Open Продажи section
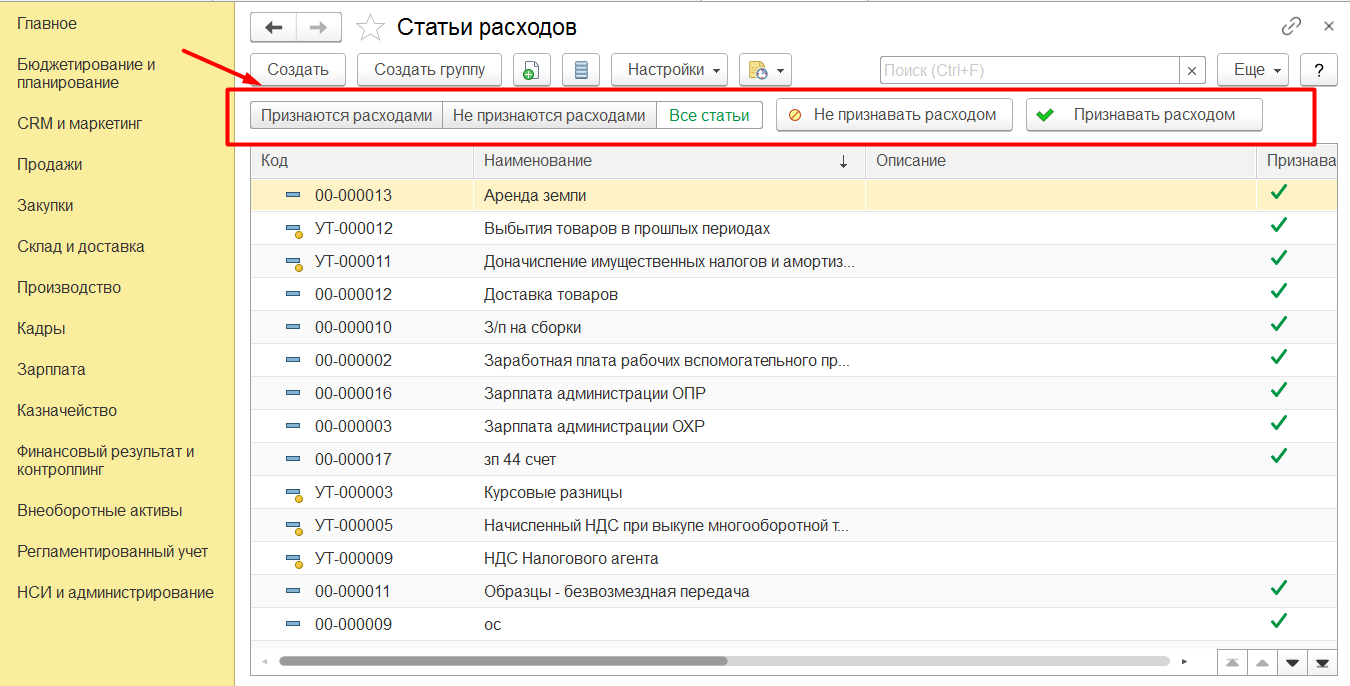The height and width of the screenshot is (686, 1350). (x=50, y=165)
